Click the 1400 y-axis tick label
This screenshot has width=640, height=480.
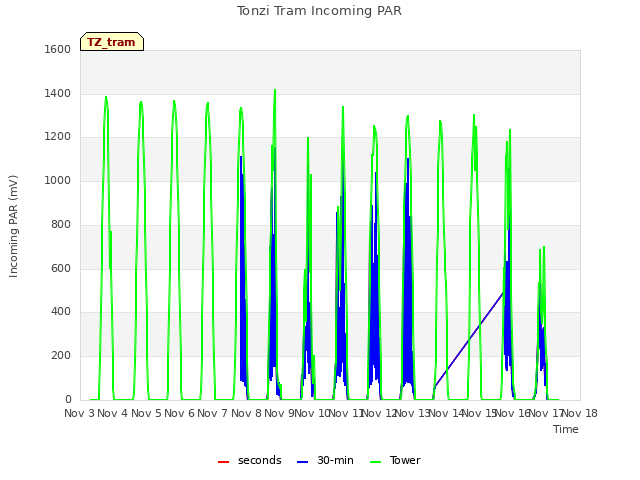tap(58, 93)
